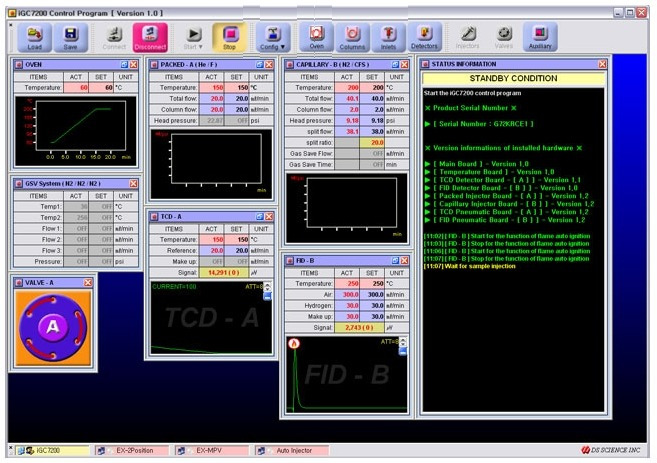
Task: Click the Stop toolbar button
Action: [x=229, y=37]
